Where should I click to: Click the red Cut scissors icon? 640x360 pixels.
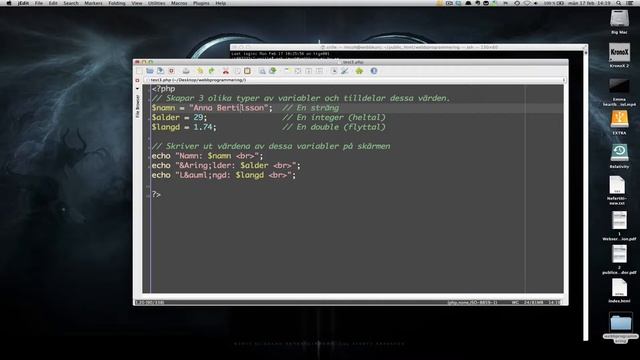pyautogui.click(x=226, y=71)
